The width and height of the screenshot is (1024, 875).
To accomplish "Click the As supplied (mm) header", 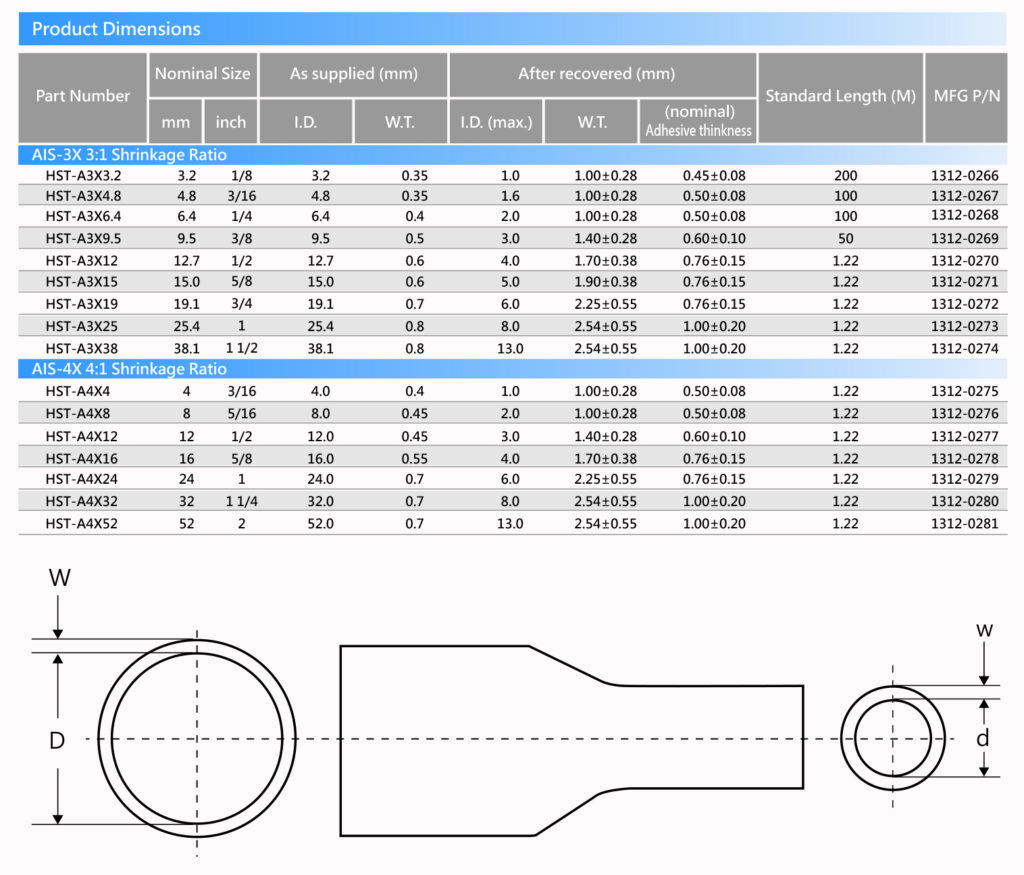I will tap(353, 74).
